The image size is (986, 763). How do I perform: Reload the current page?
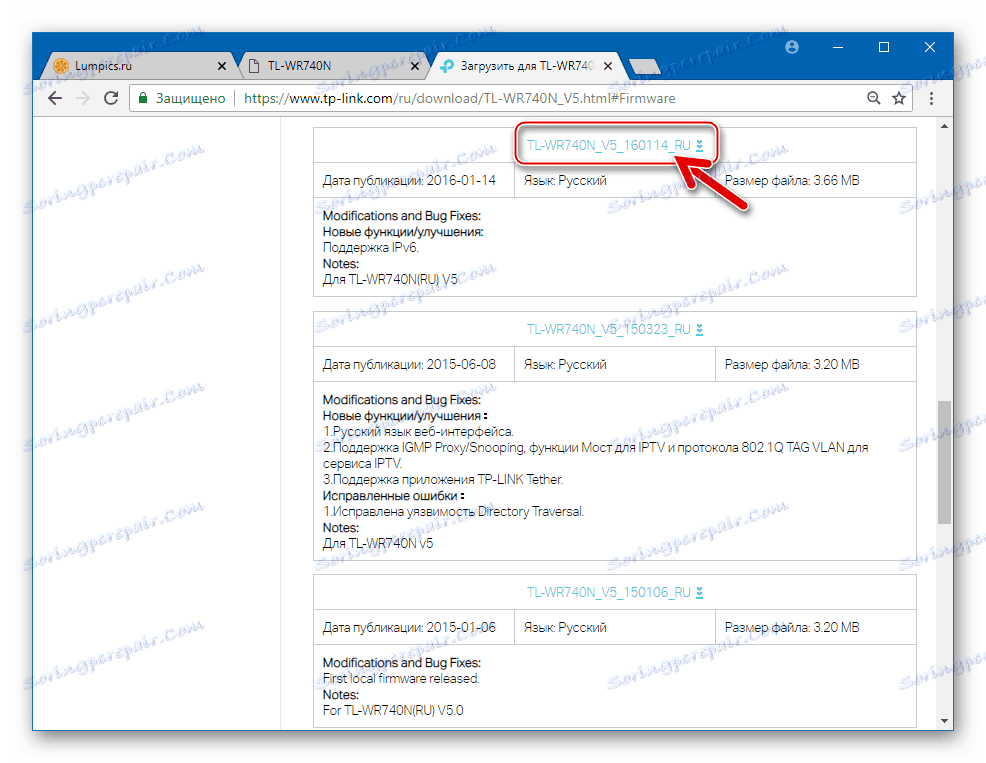(111, 98)
